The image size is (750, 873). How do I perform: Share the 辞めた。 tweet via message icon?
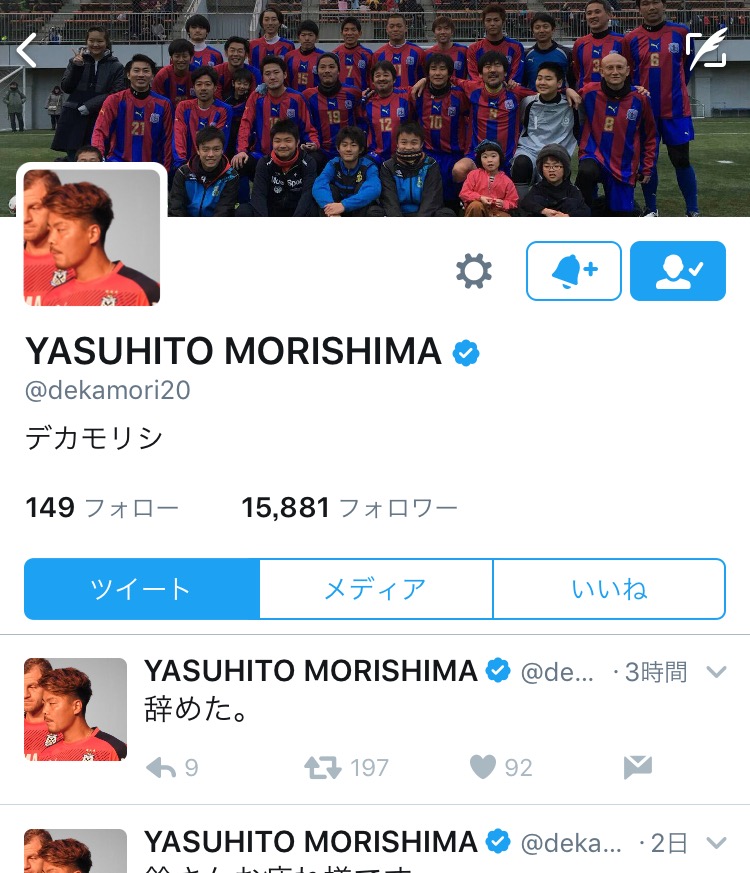click(x=638, y=767)
